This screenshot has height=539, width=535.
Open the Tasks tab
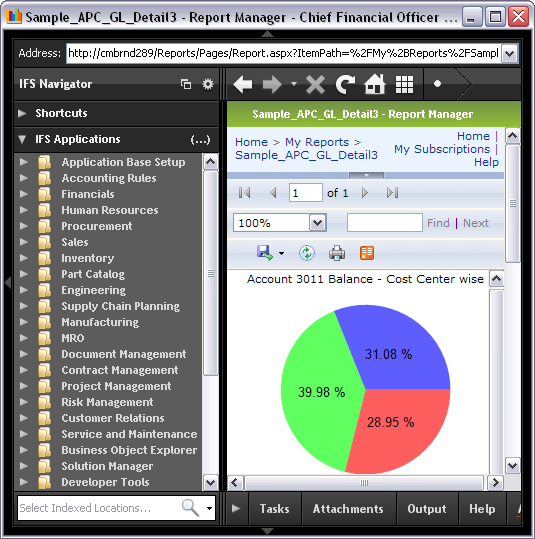274,509
